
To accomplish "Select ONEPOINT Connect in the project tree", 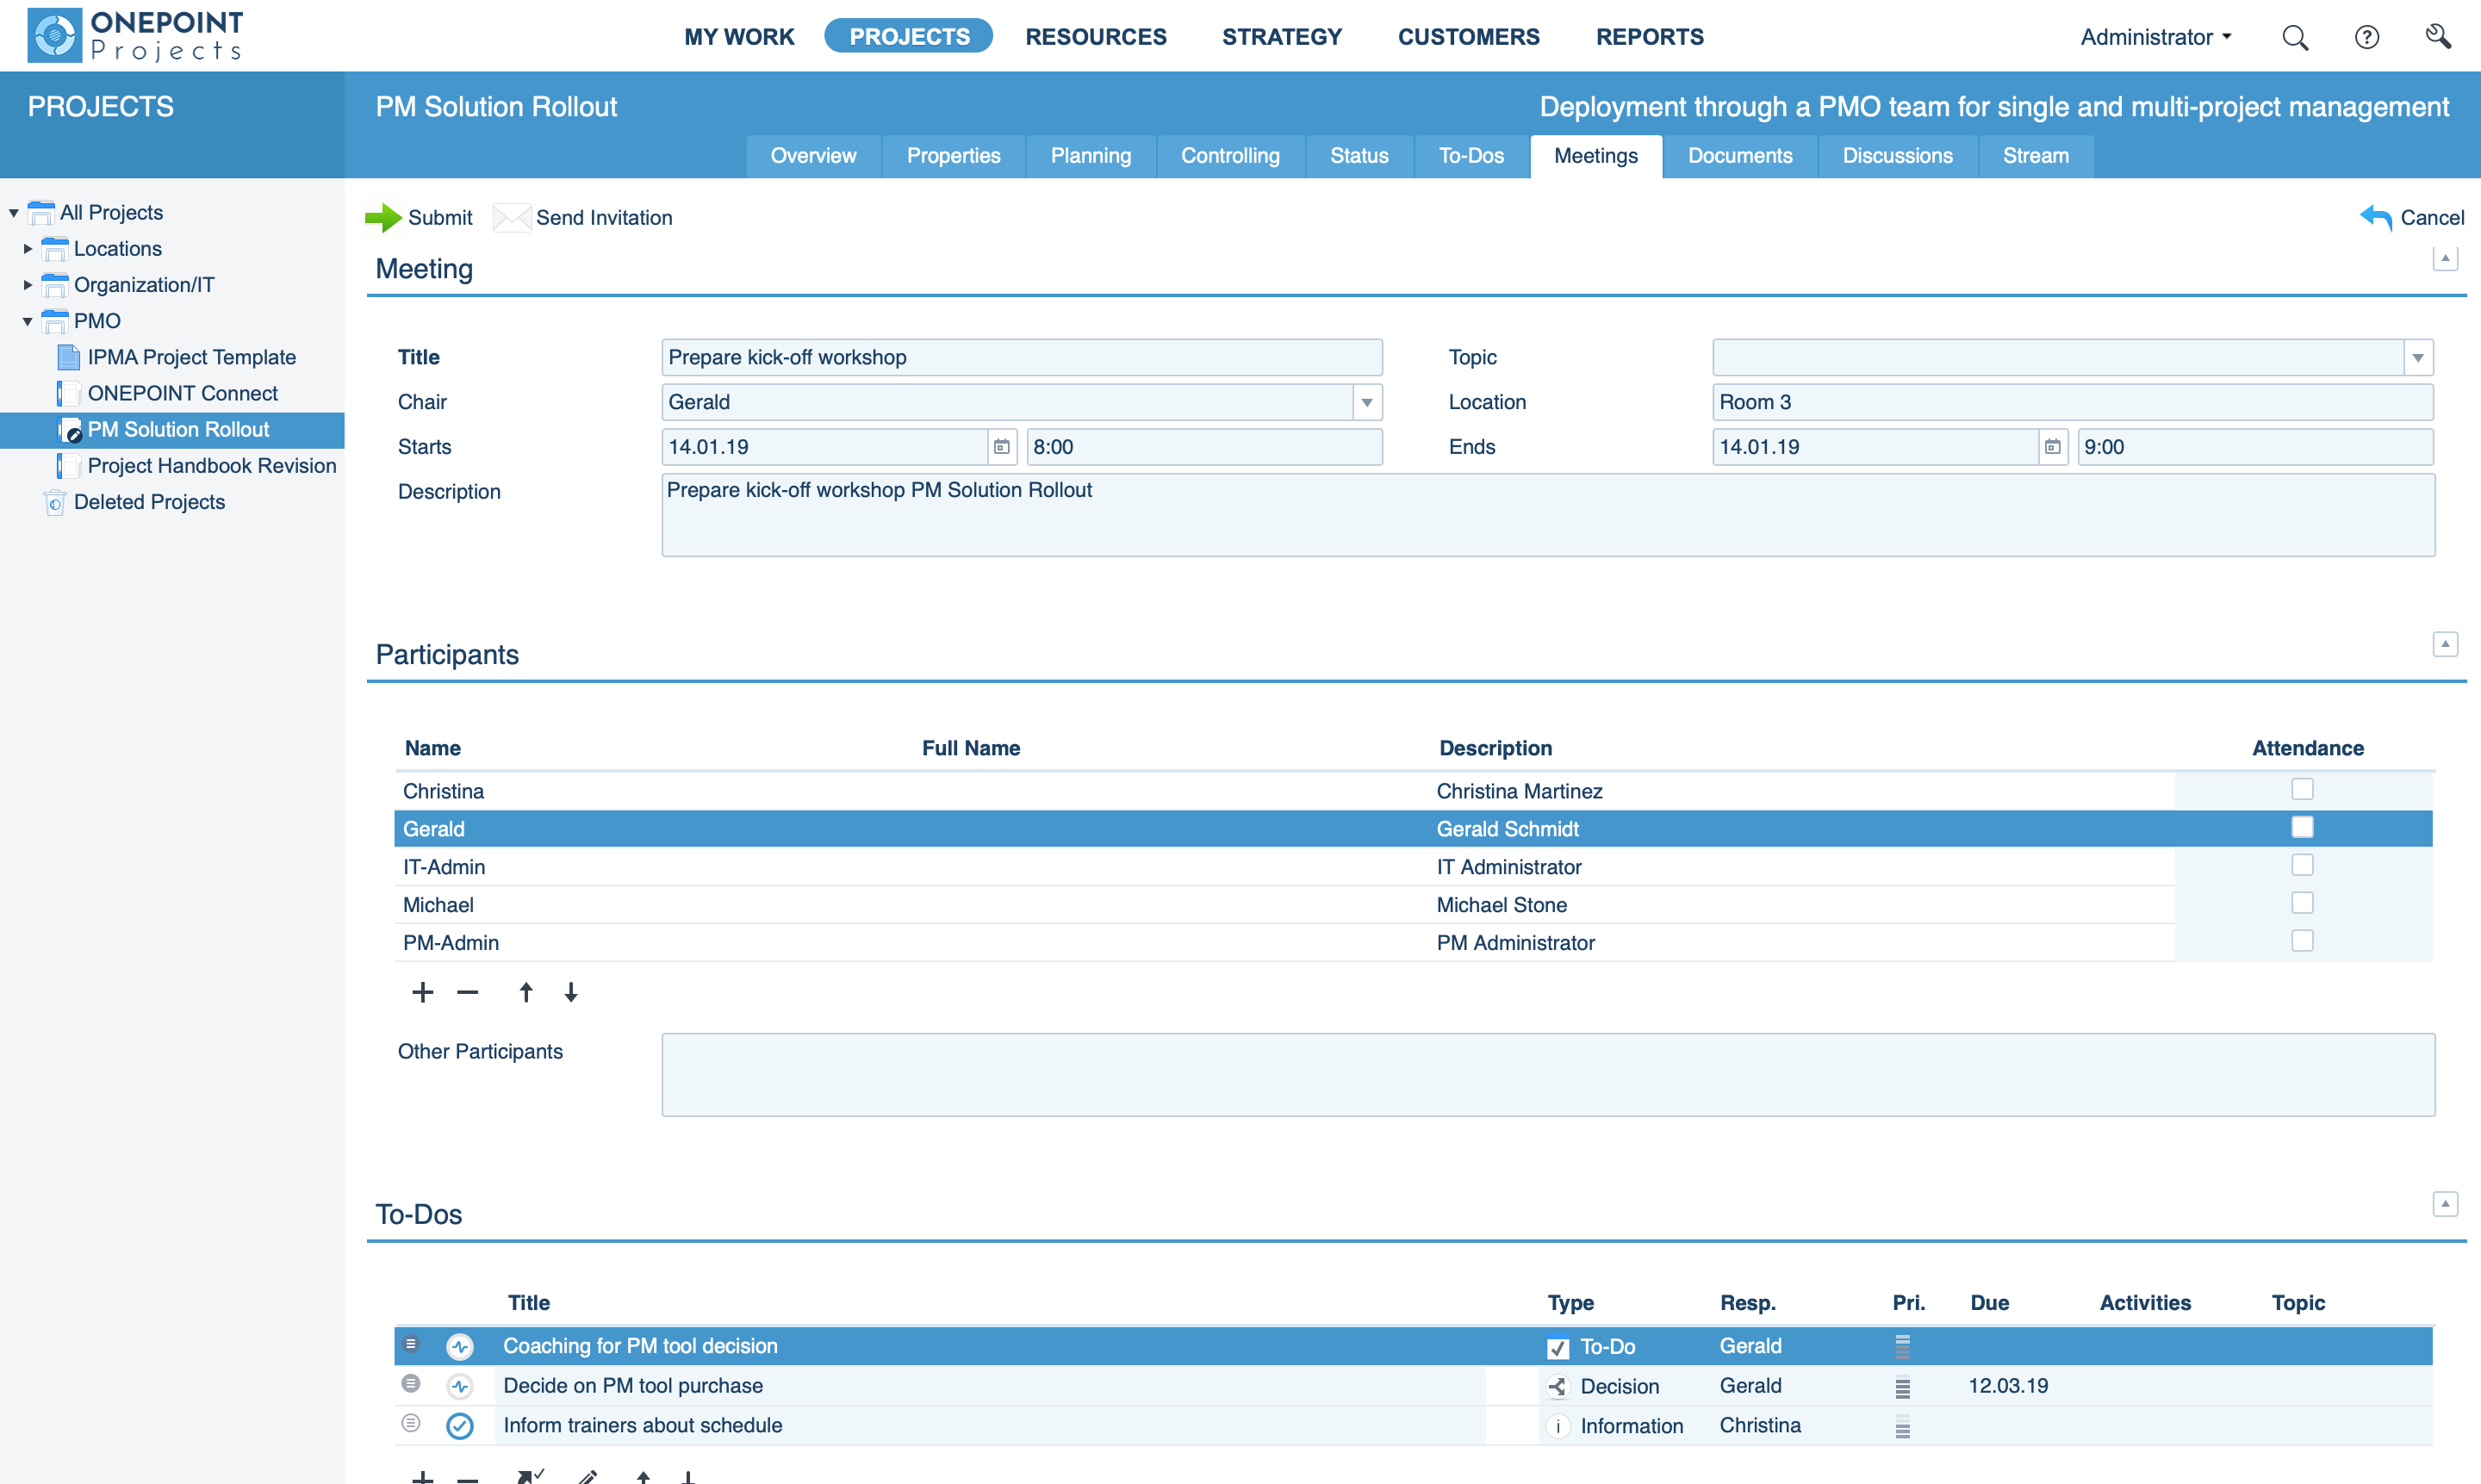I will point(182,393).
